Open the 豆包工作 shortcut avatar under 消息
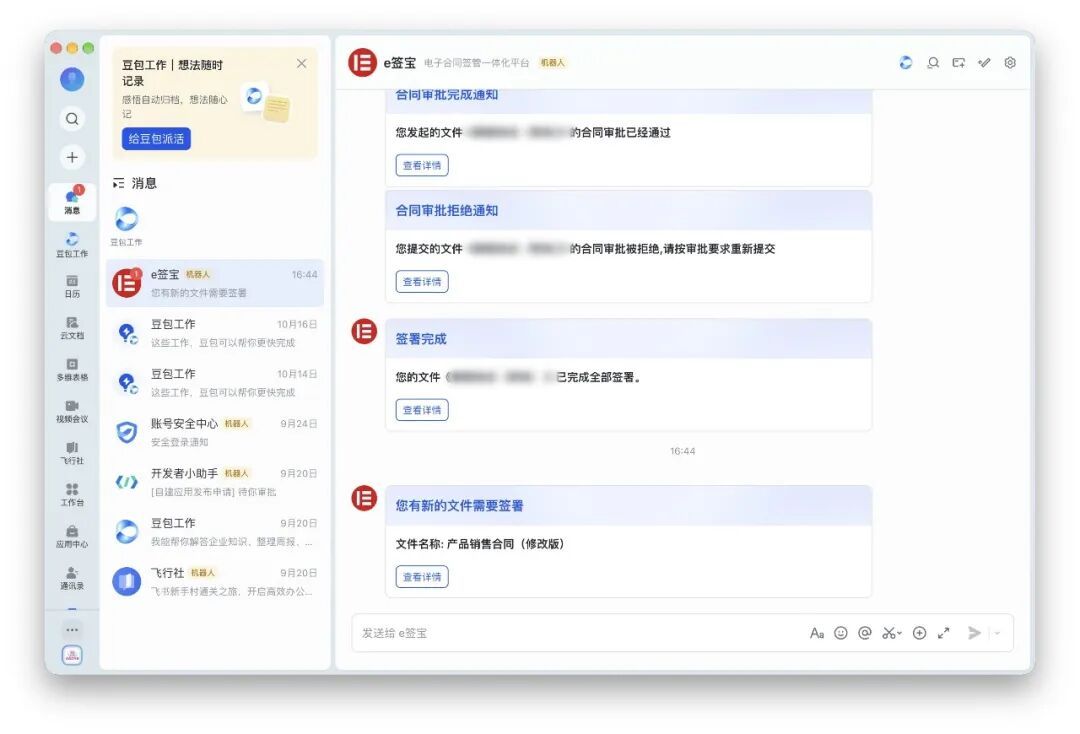1080x734 pixels. 126,220
